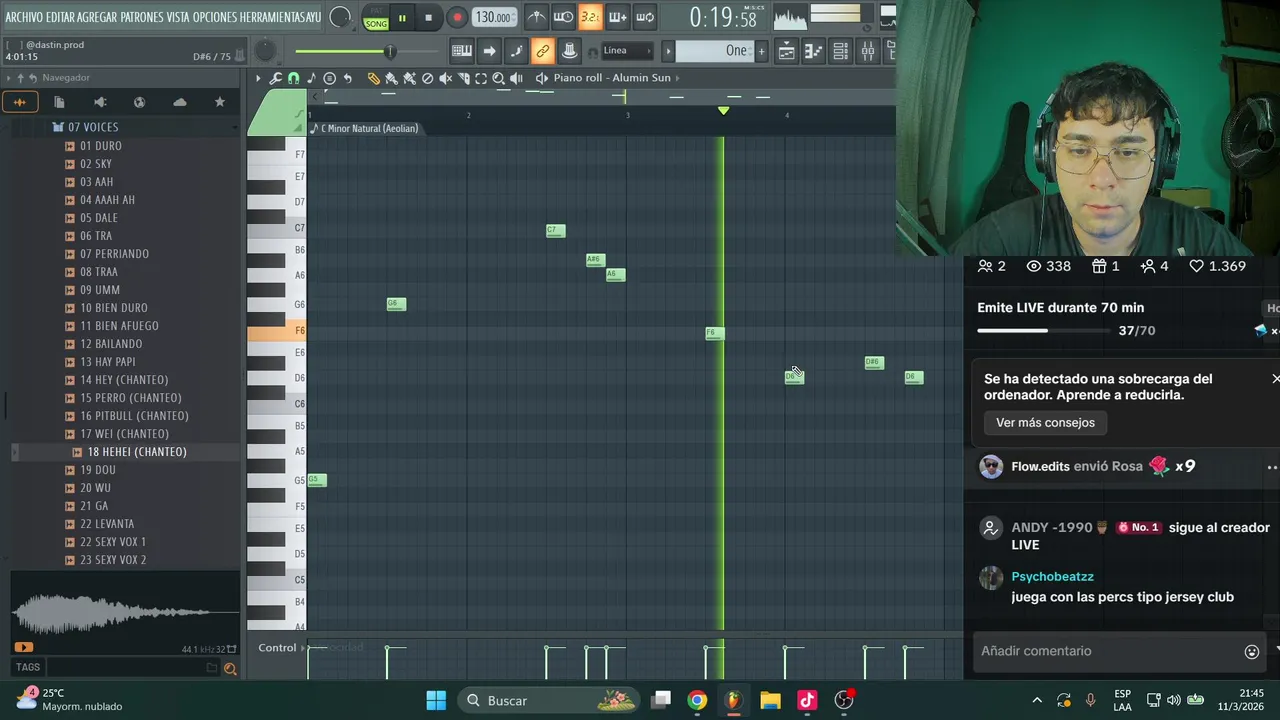Click the note/step editing mode icon
Viewport: 1280px width, 720px height.
516,51
